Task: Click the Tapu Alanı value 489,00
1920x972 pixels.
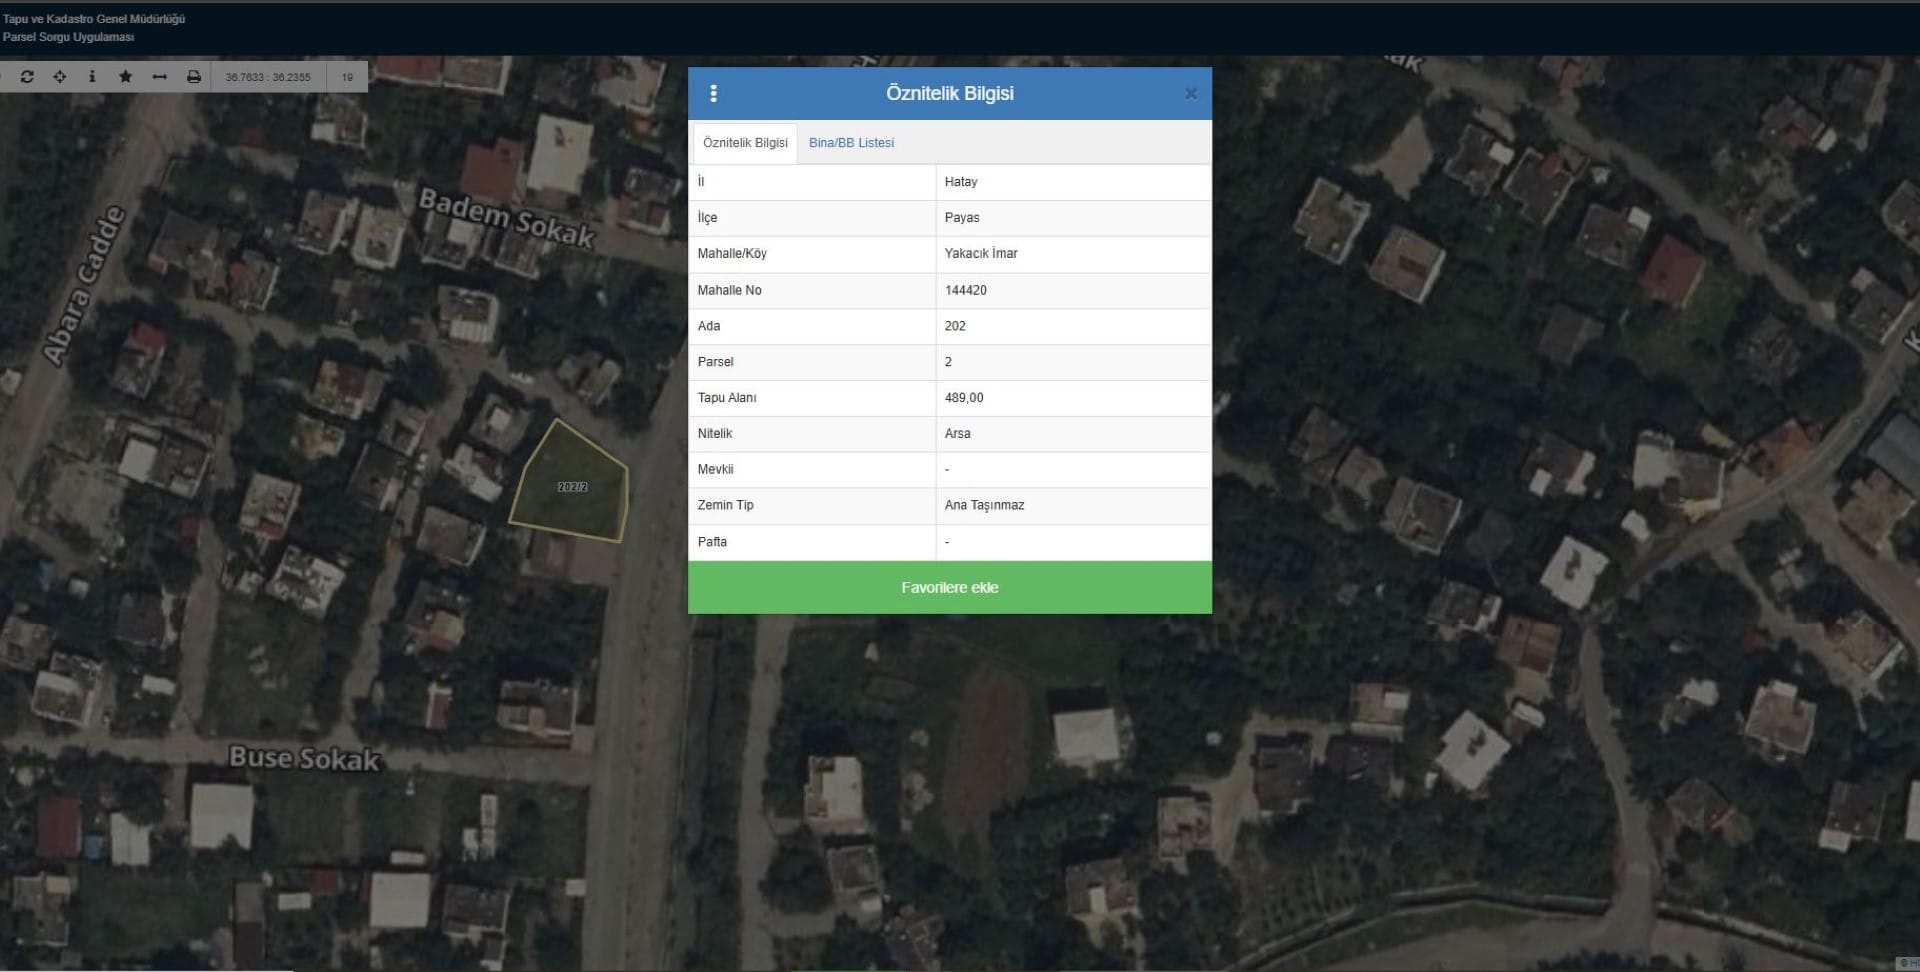Action: coord(964,398)
